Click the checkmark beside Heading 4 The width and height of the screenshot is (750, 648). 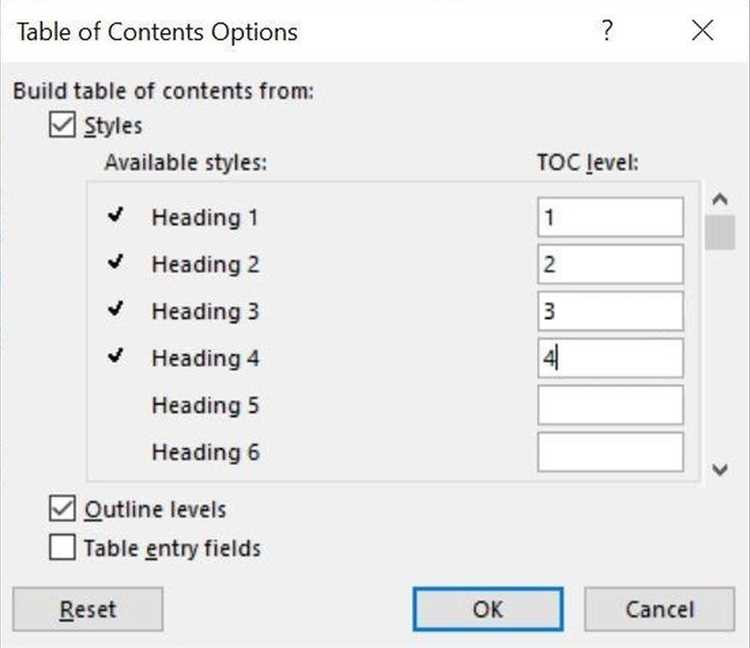[116, 357]
